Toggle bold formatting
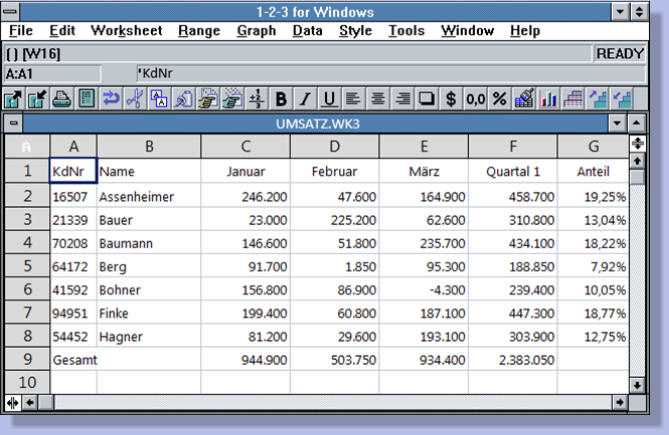 coord(281,99)
